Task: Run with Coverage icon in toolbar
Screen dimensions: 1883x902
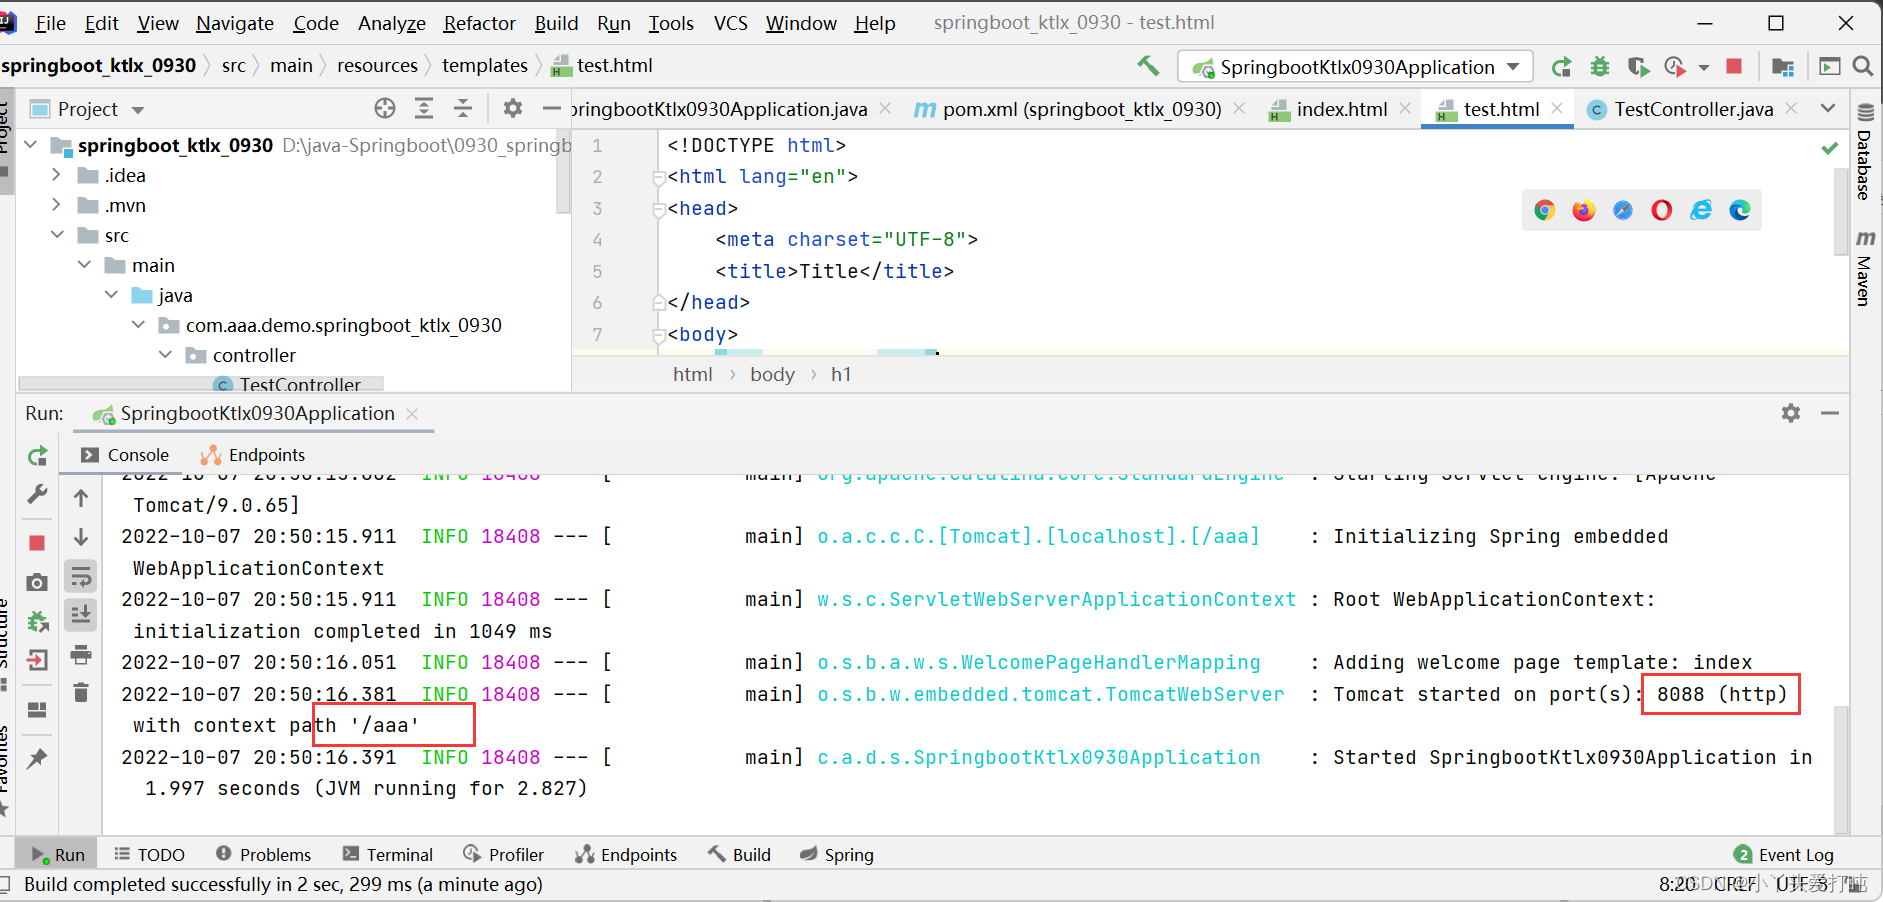Action: 1637,67
